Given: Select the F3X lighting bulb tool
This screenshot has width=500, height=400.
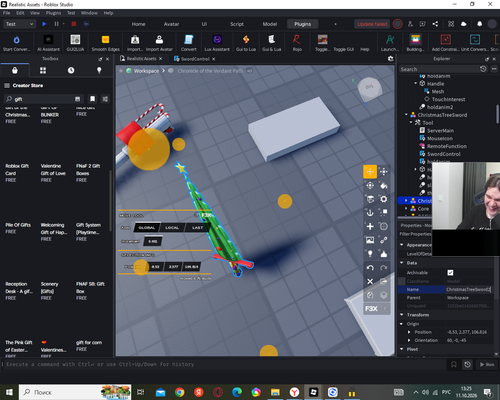Looking at the screenshot, I should 370,254.
